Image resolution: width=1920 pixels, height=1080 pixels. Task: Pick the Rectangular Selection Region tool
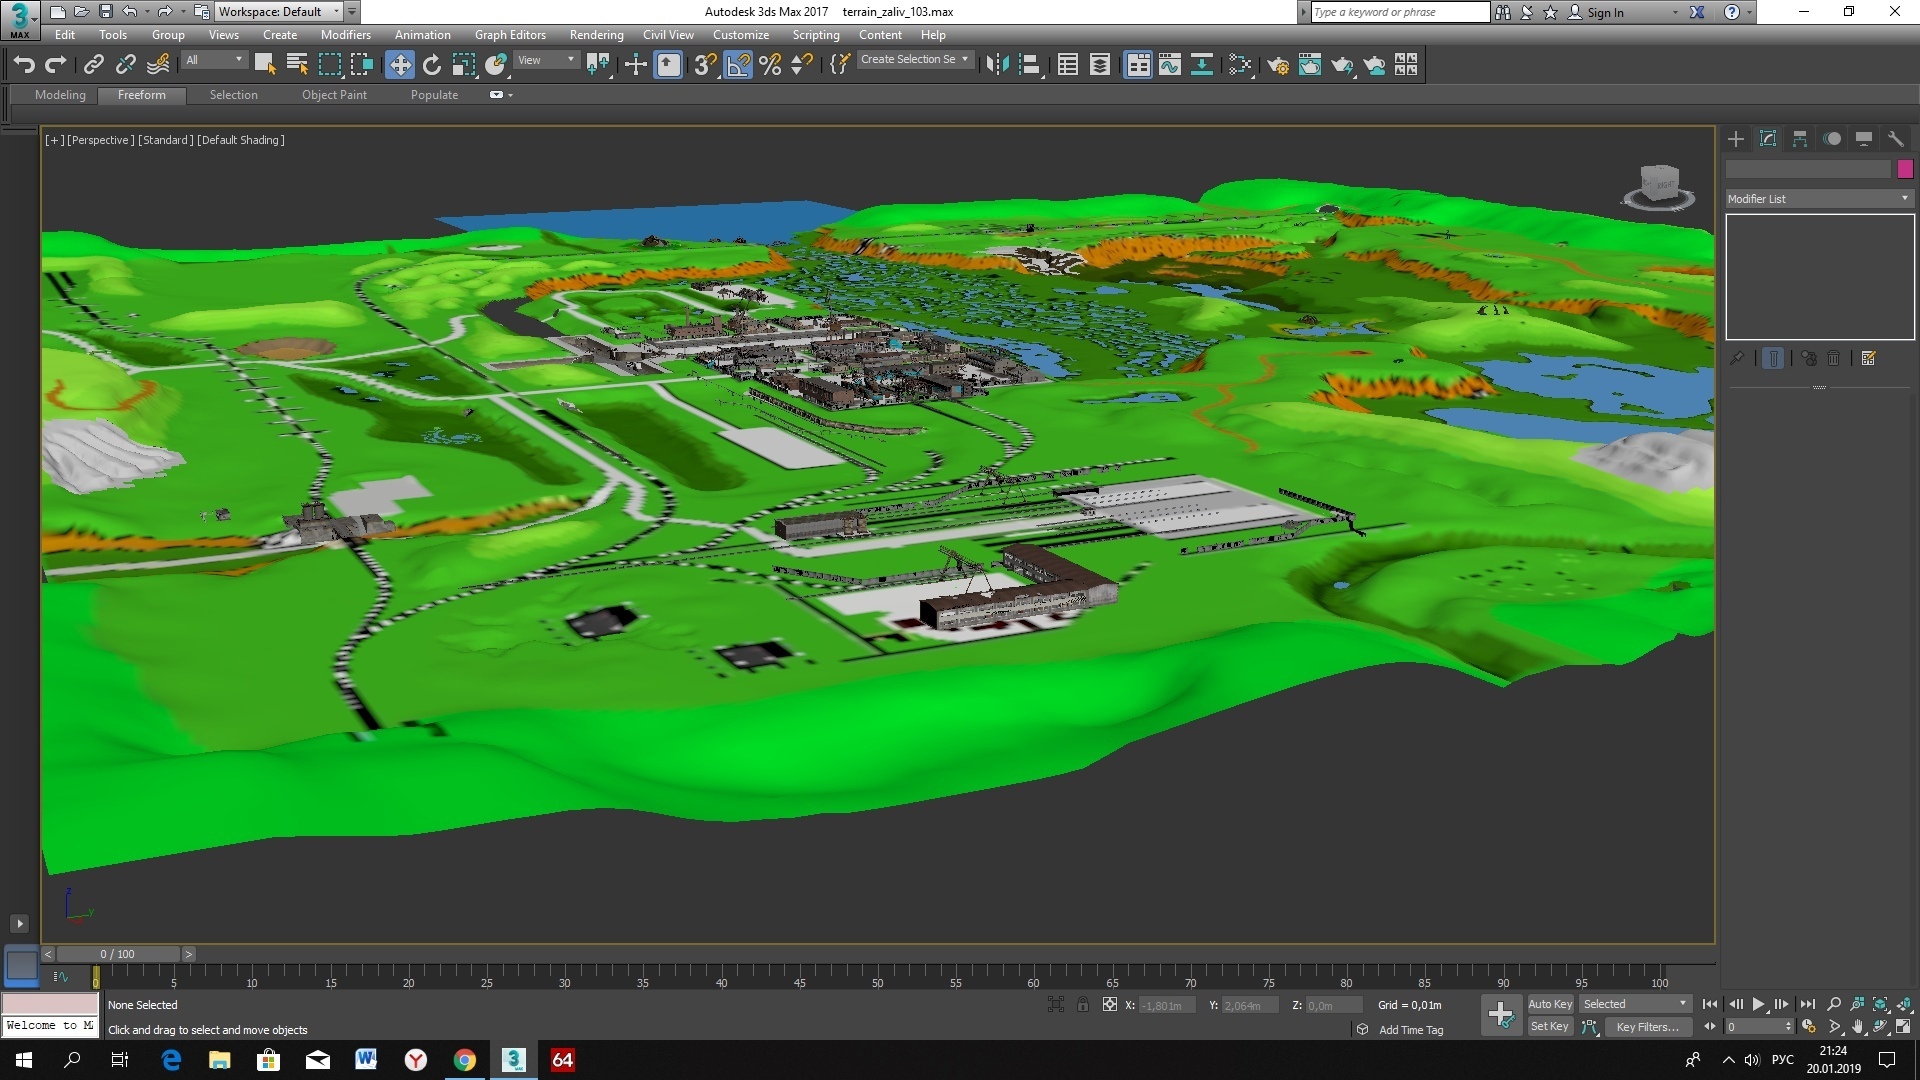329,65
